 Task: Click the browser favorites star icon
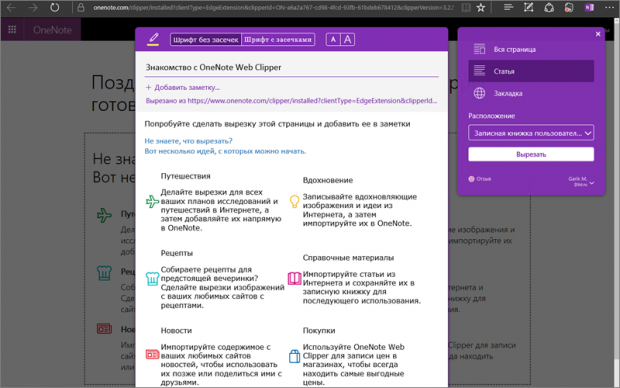click(481, 8)
